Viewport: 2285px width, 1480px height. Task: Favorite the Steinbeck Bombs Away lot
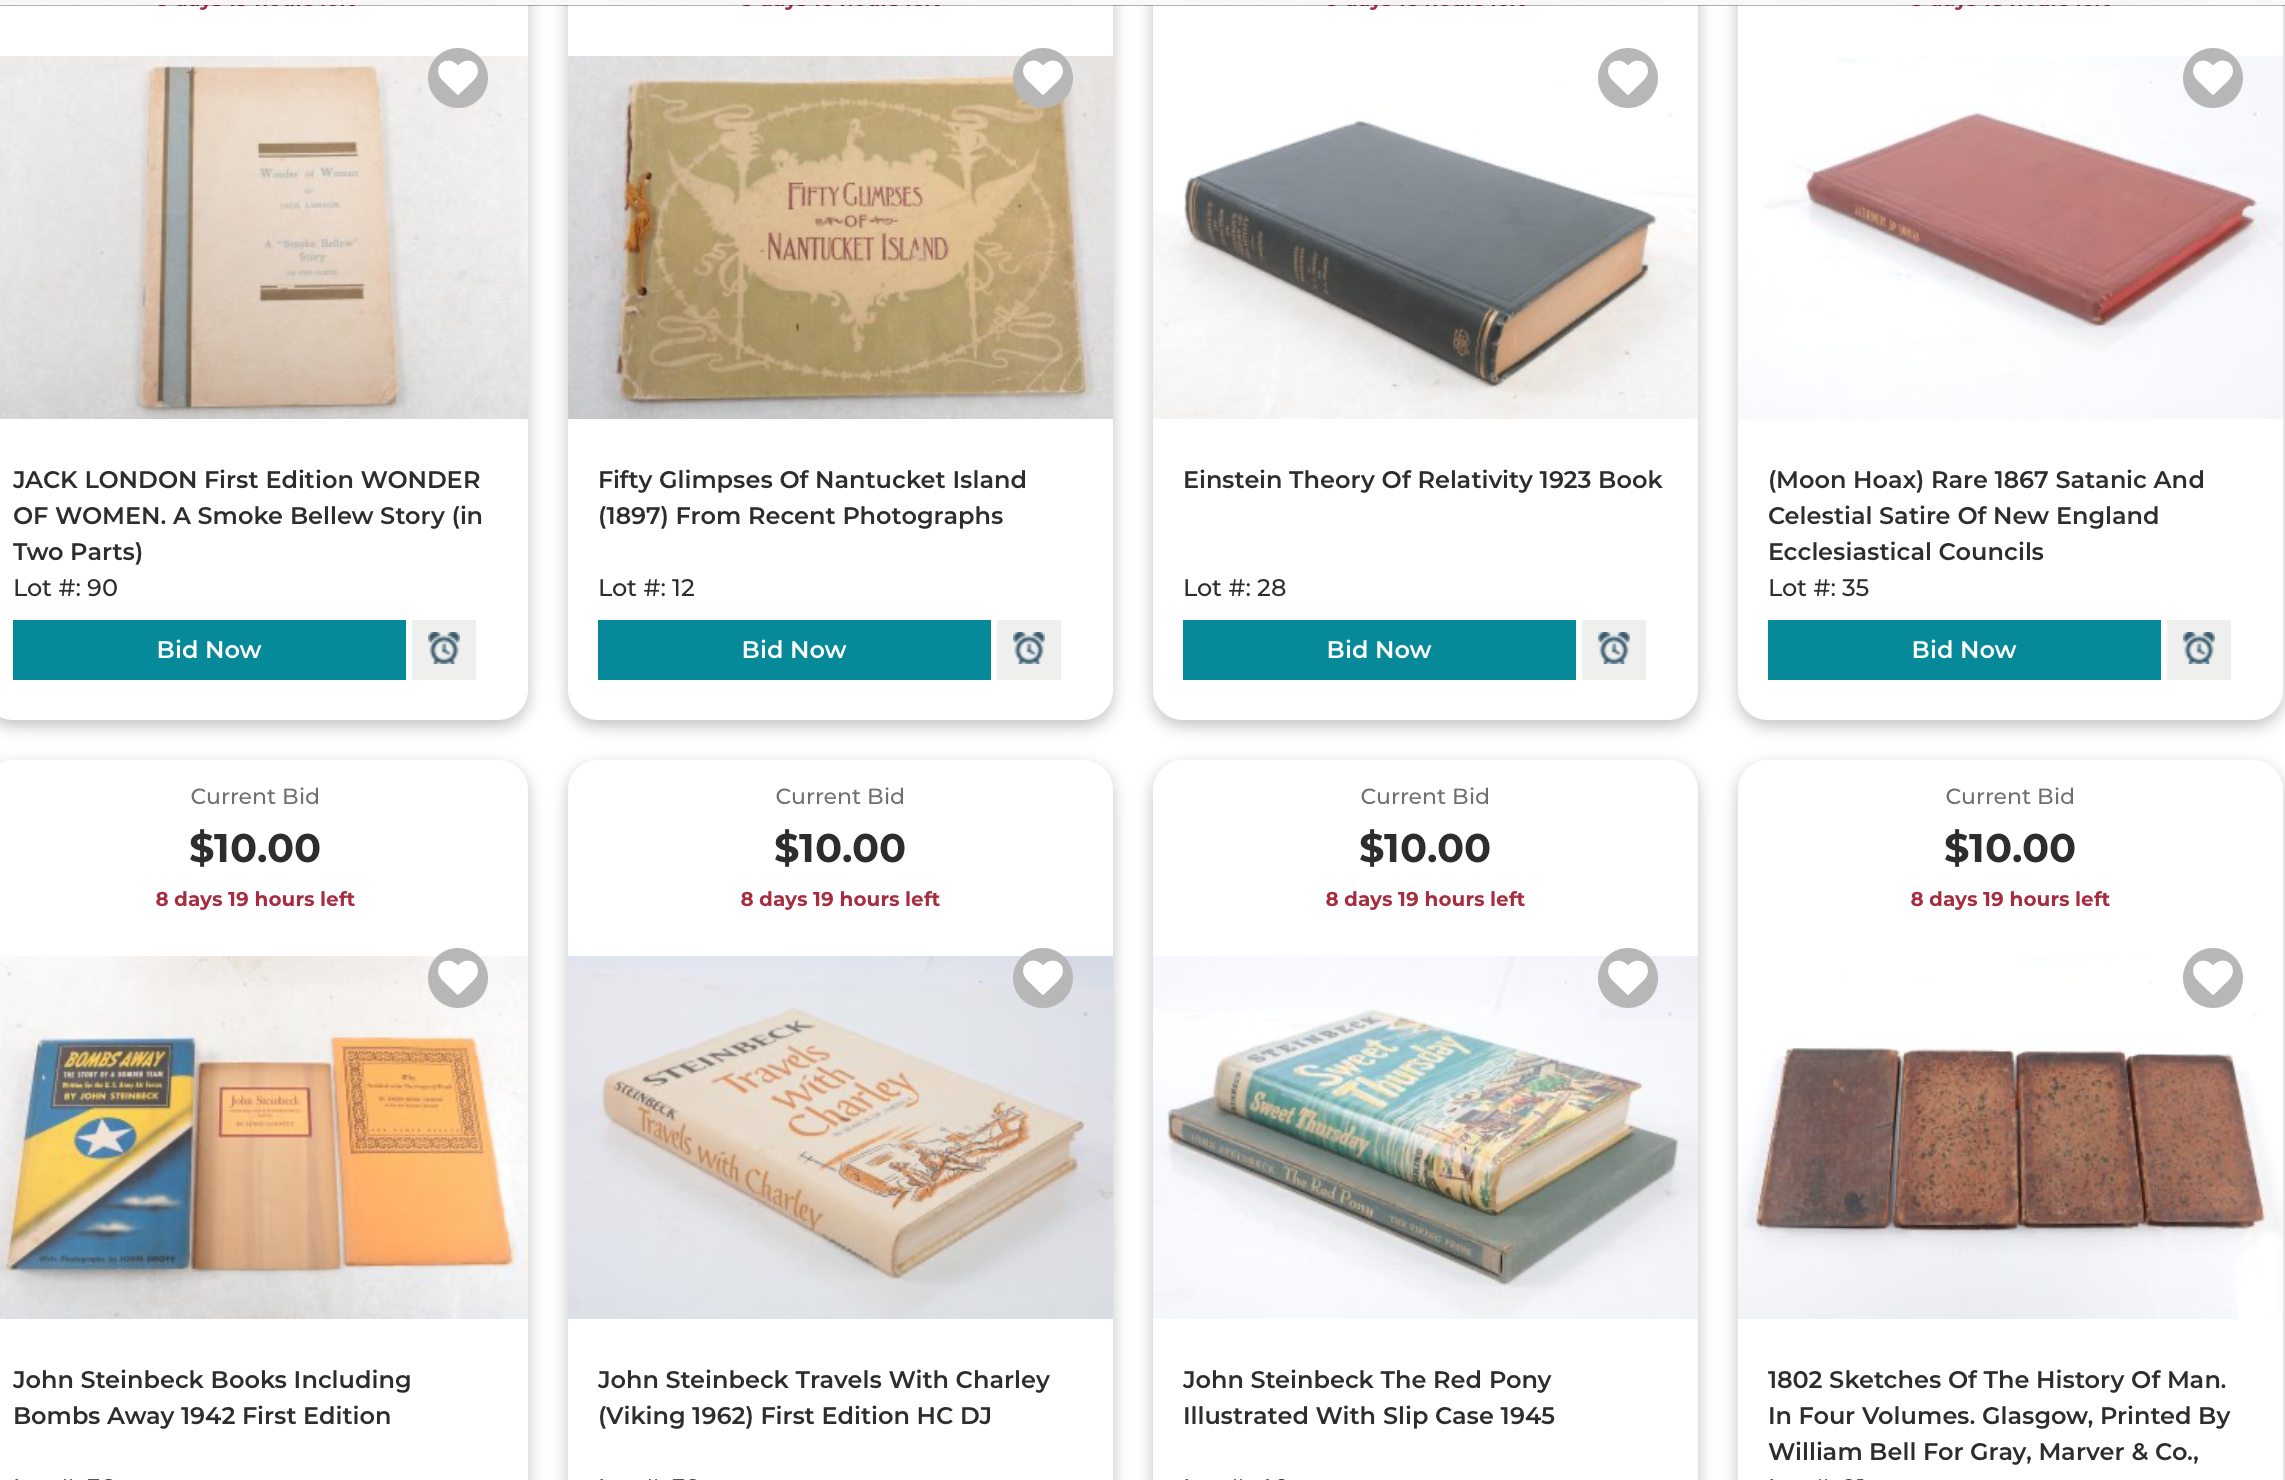(458, 978)
